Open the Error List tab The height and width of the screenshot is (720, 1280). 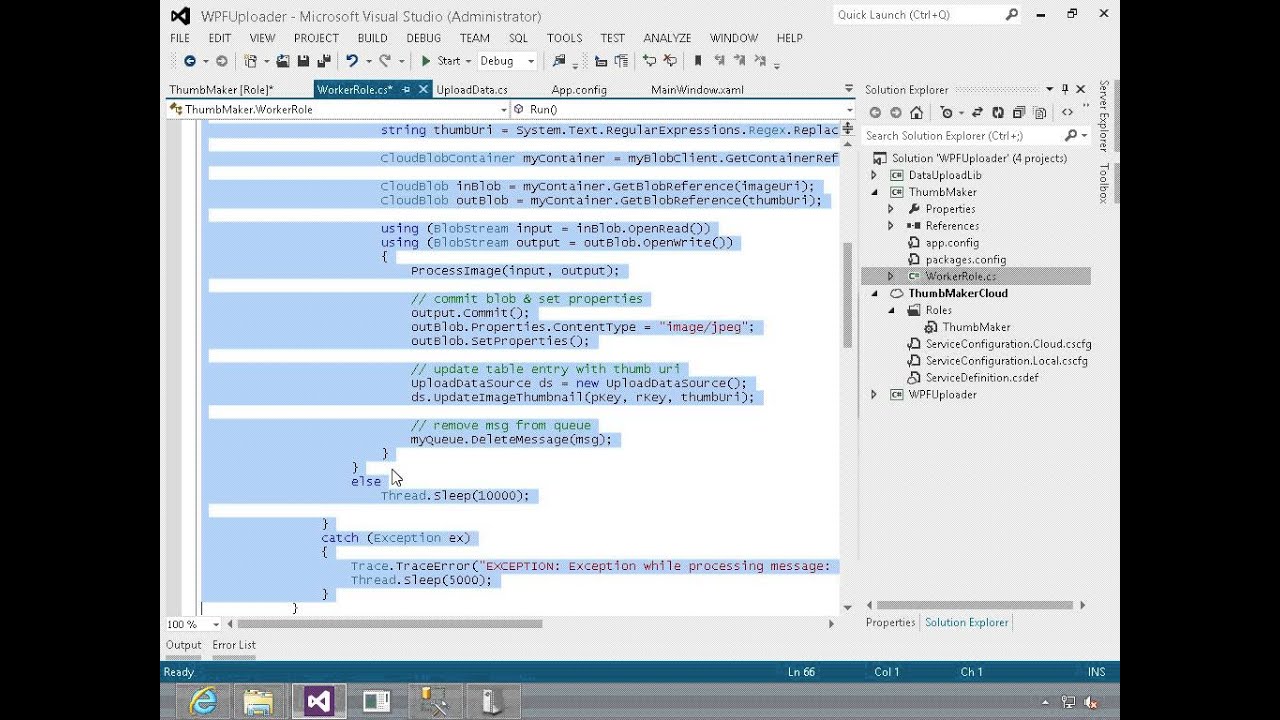pyautogui.click(x=234, y=645)
